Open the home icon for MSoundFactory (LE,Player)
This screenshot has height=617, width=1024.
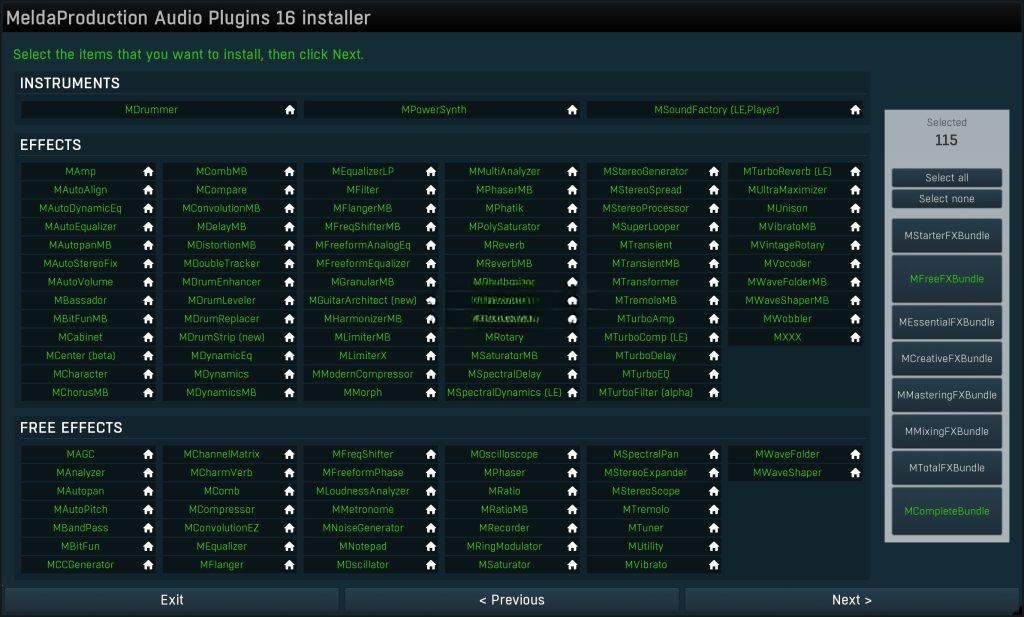point(855,110)
